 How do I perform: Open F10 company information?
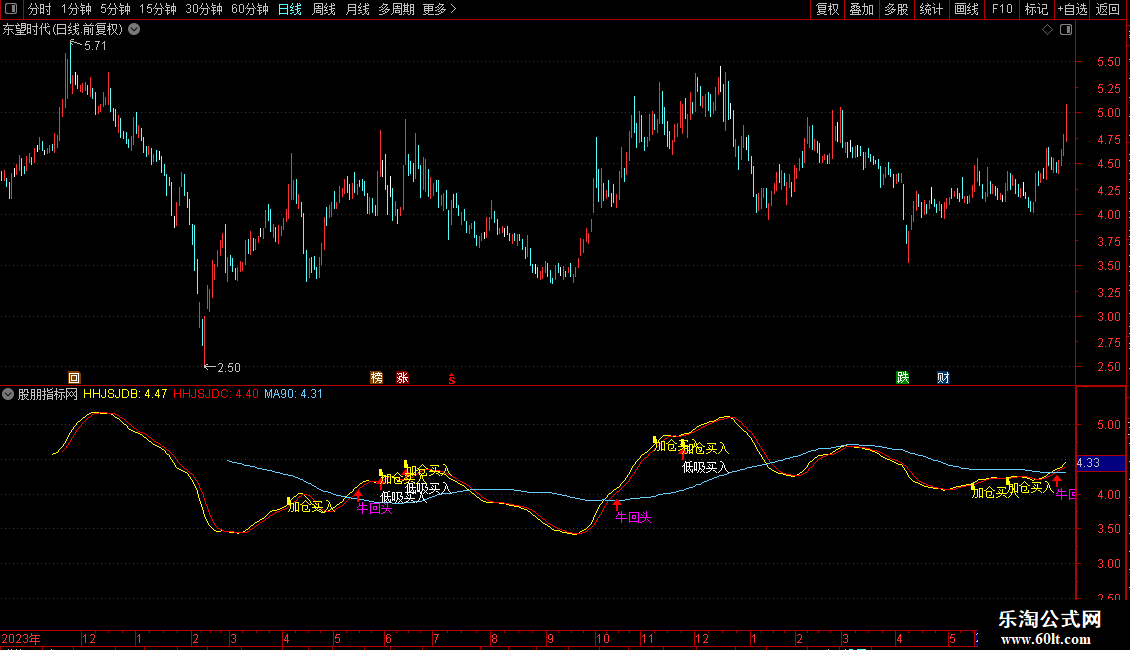click(1002, 9)
